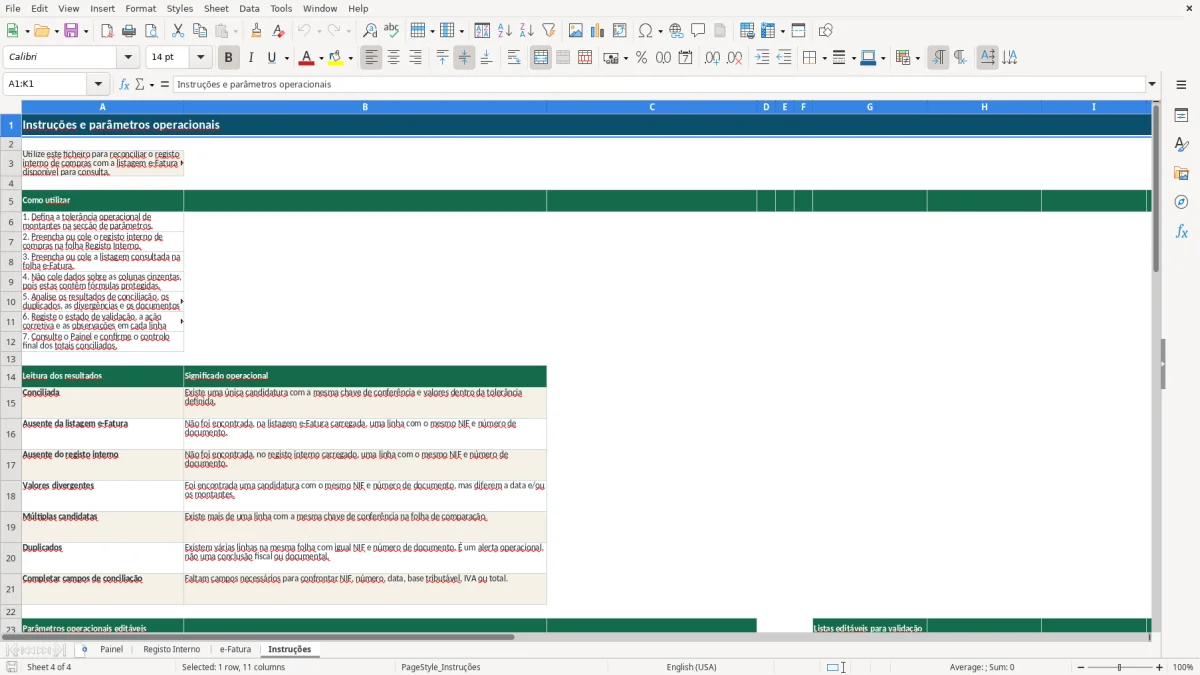
Task: Expand Name Box dropdown
Action: tap(98, 84)
